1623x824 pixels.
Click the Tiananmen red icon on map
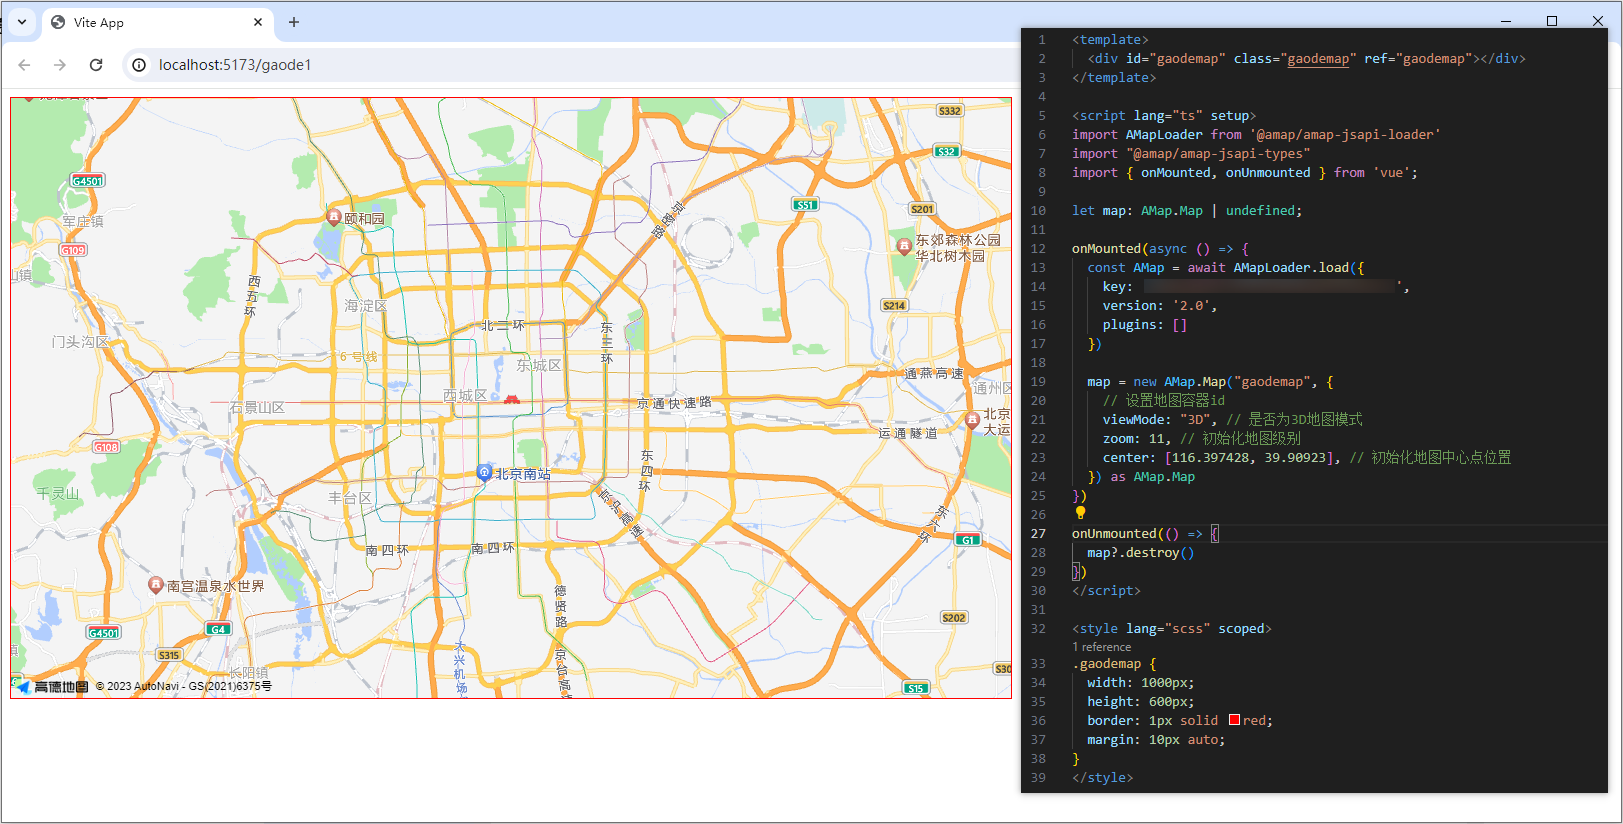tap(512, 399)
